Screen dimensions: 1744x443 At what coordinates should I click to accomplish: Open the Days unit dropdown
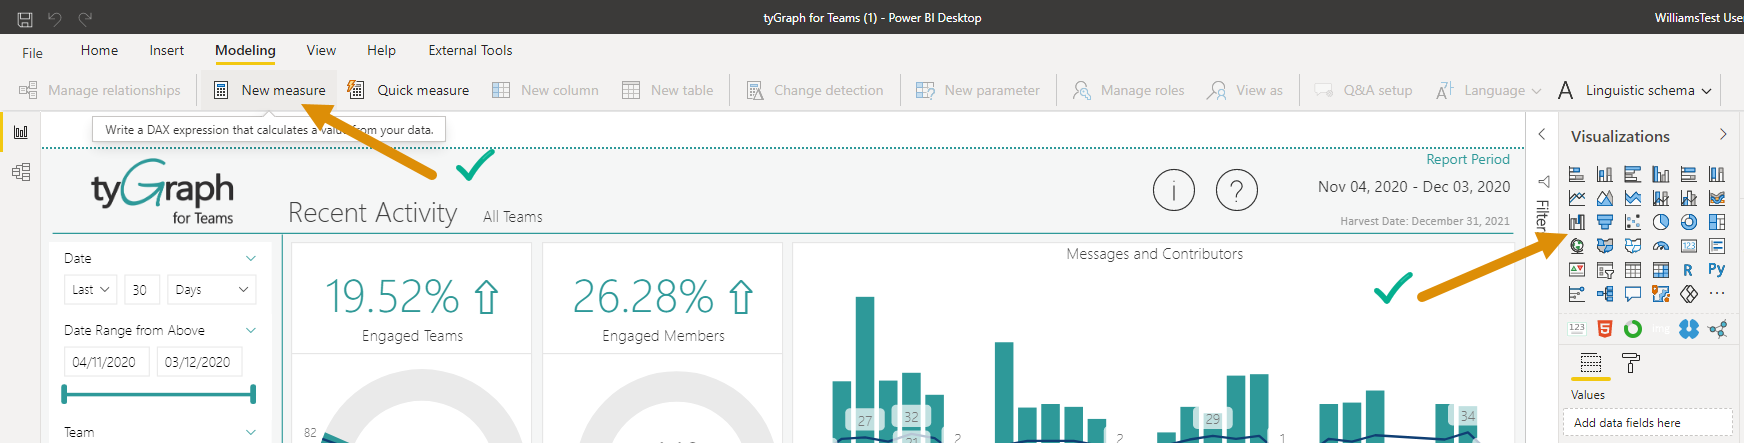coord(211,290)
